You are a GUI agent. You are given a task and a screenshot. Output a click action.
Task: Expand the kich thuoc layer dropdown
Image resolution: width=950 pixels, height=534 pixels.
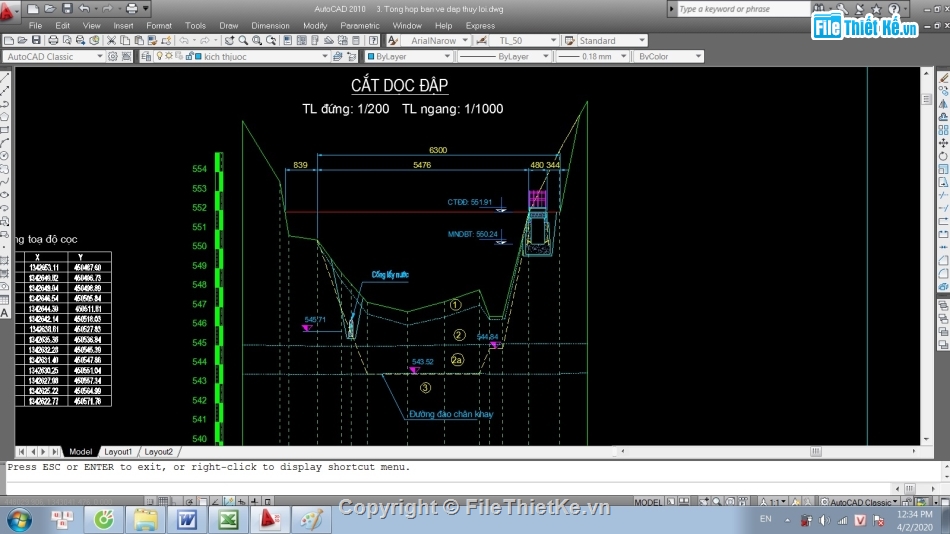325,56
